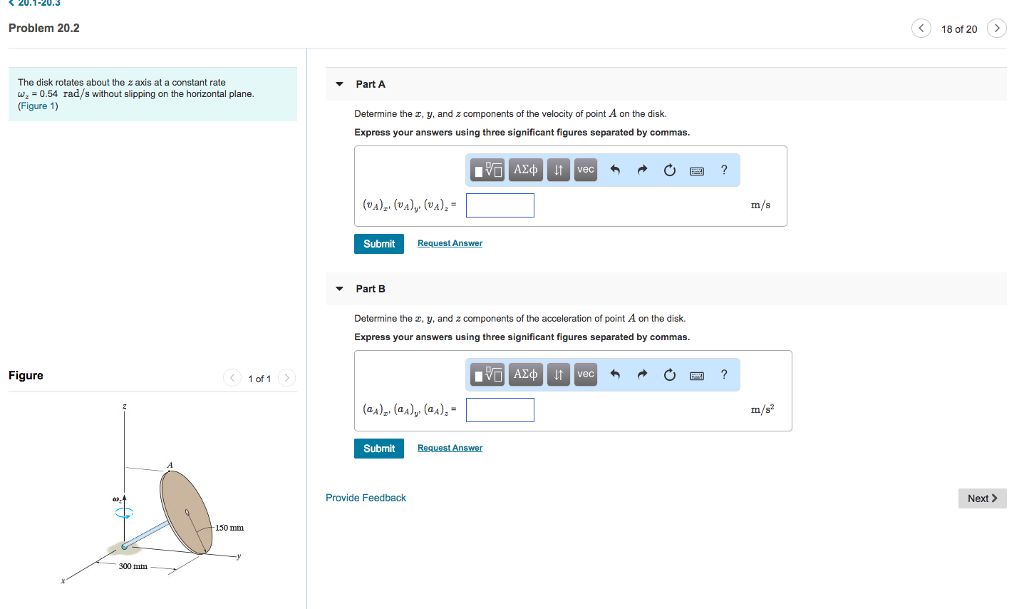This screenshot has width=1024, height=609.
Task: Click the Problem 20.2 heading
Action: [x=44, y=28]
